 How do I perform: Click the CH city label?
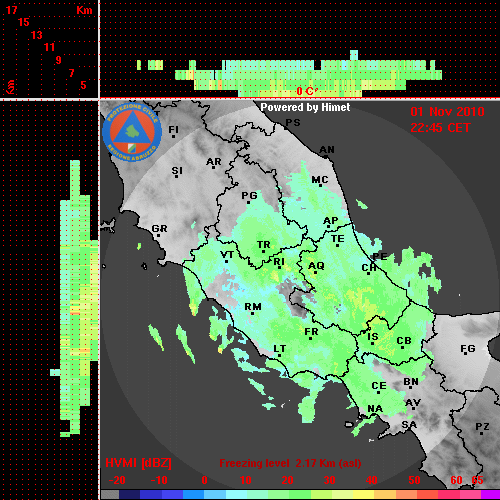369,268
